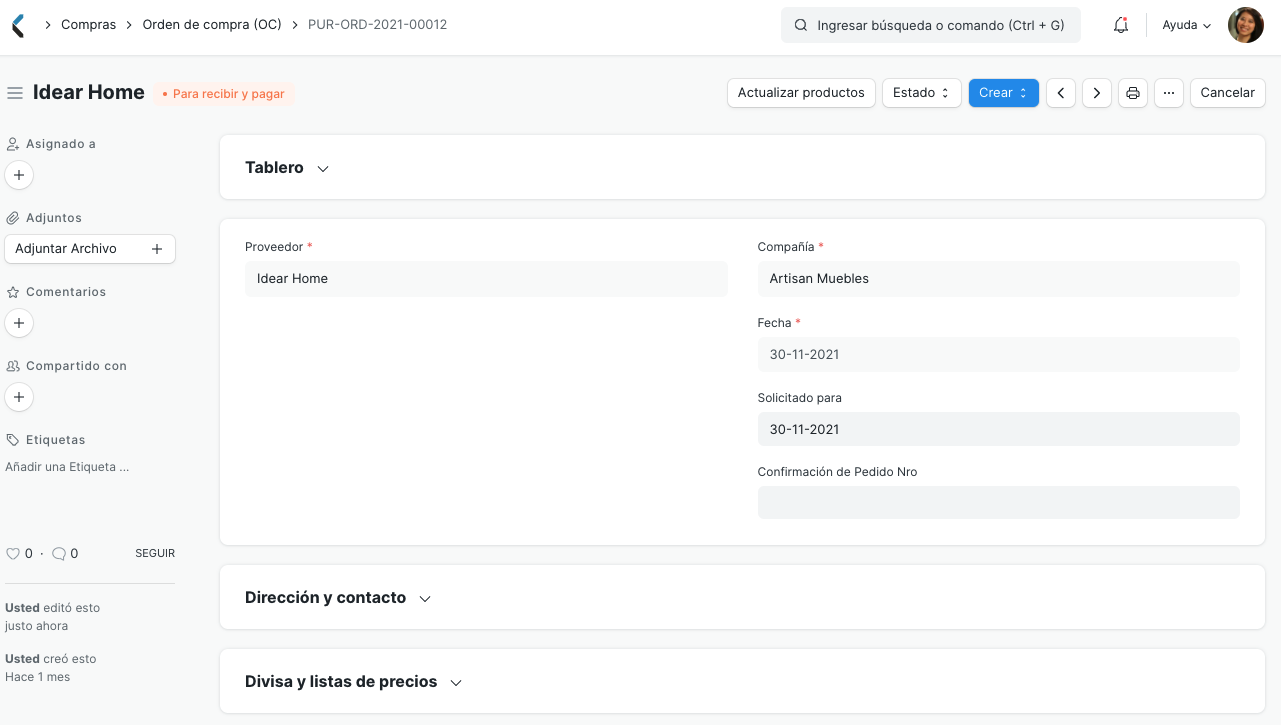Focus the search or command input
This screenshot has height=725, width=1281.
pyautogui.click(x=931, y=25)
